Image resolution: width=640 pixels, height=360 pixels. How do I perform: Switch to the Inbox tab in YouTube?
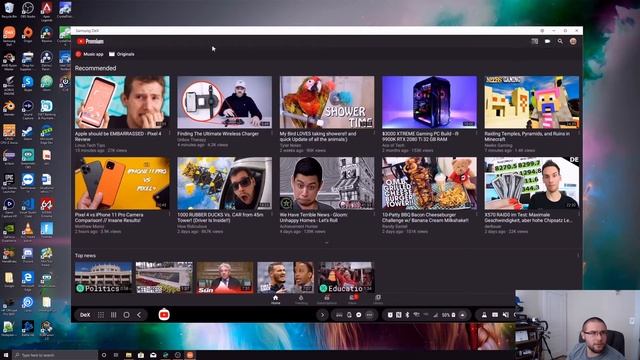[352, 300]
